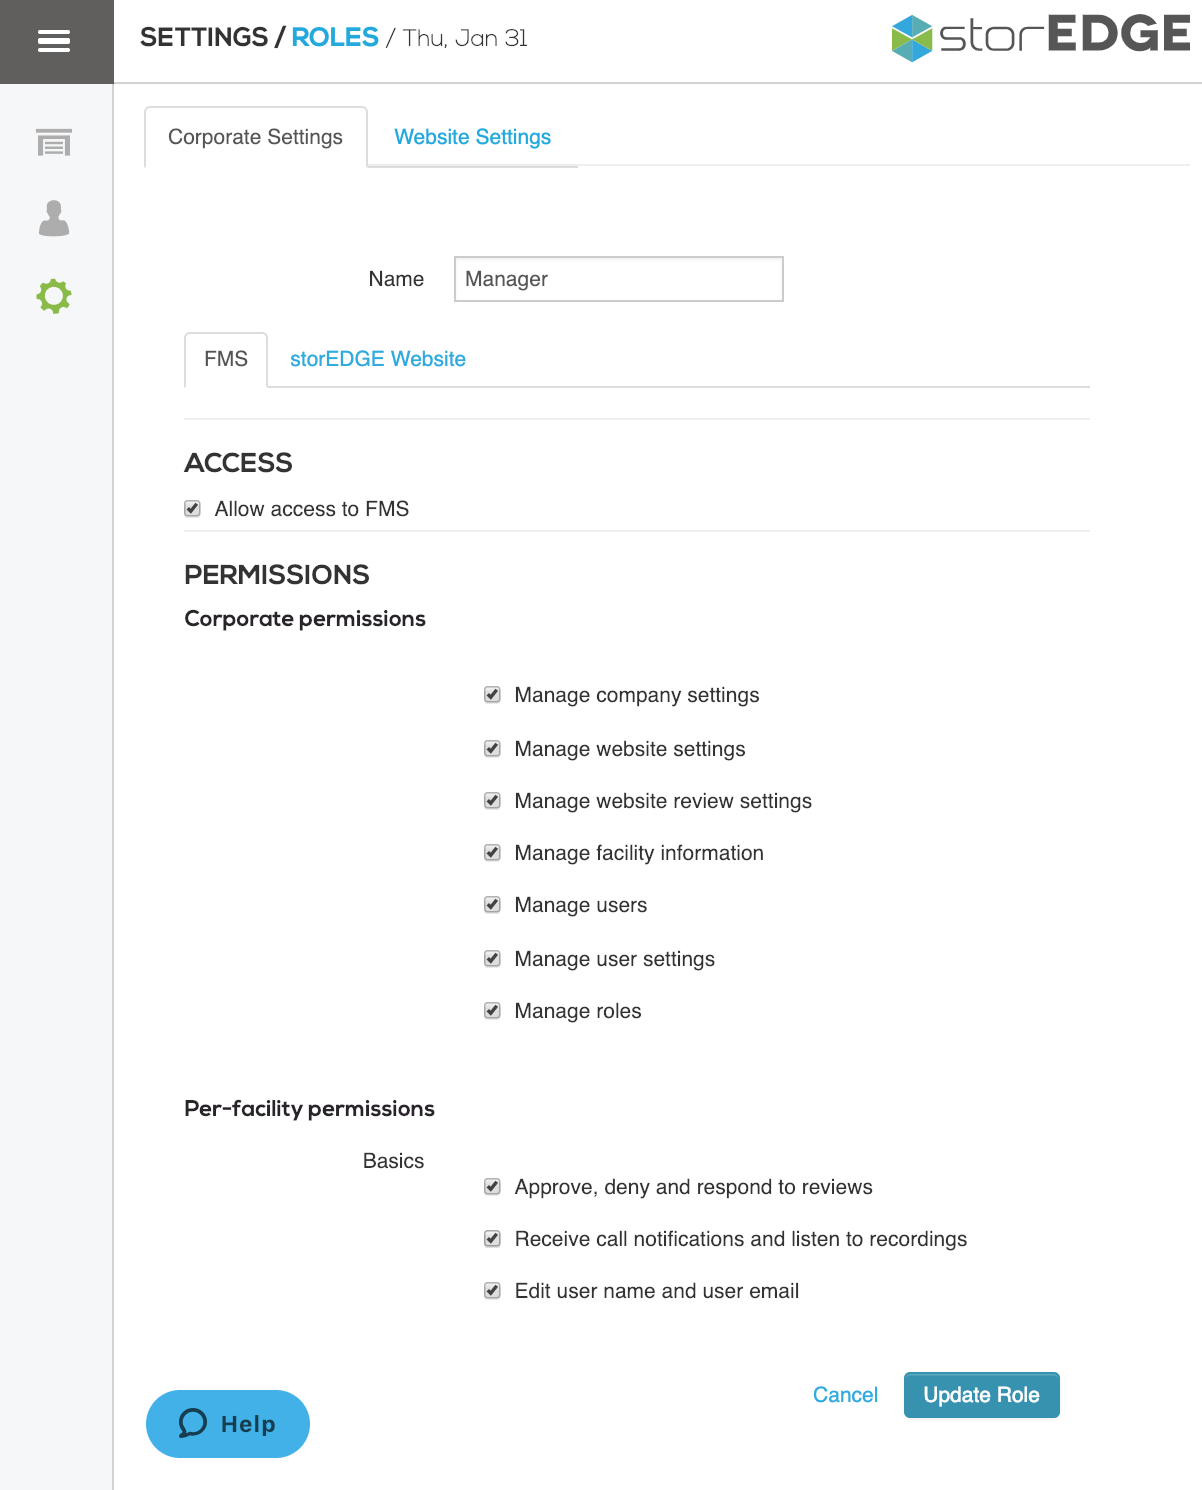The image size is (1202, 1490).
Task: Open the storEDGE Website tab
Action: coord(377,358)
